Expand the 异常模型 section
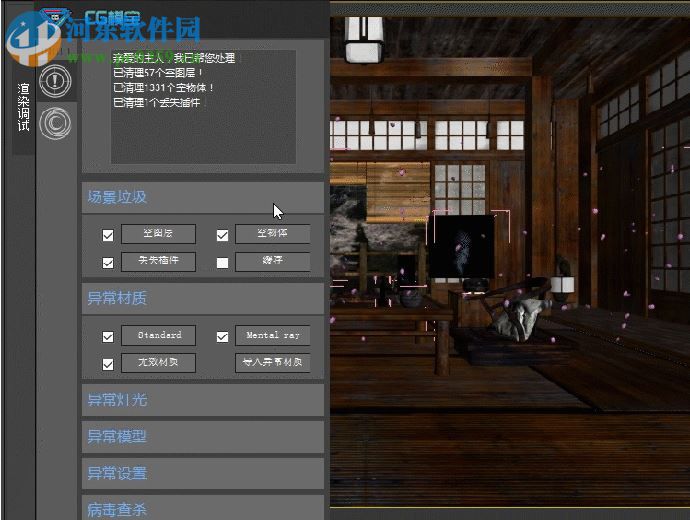The height and width of the screenshot is (520, 690). (x=203, y=437)
